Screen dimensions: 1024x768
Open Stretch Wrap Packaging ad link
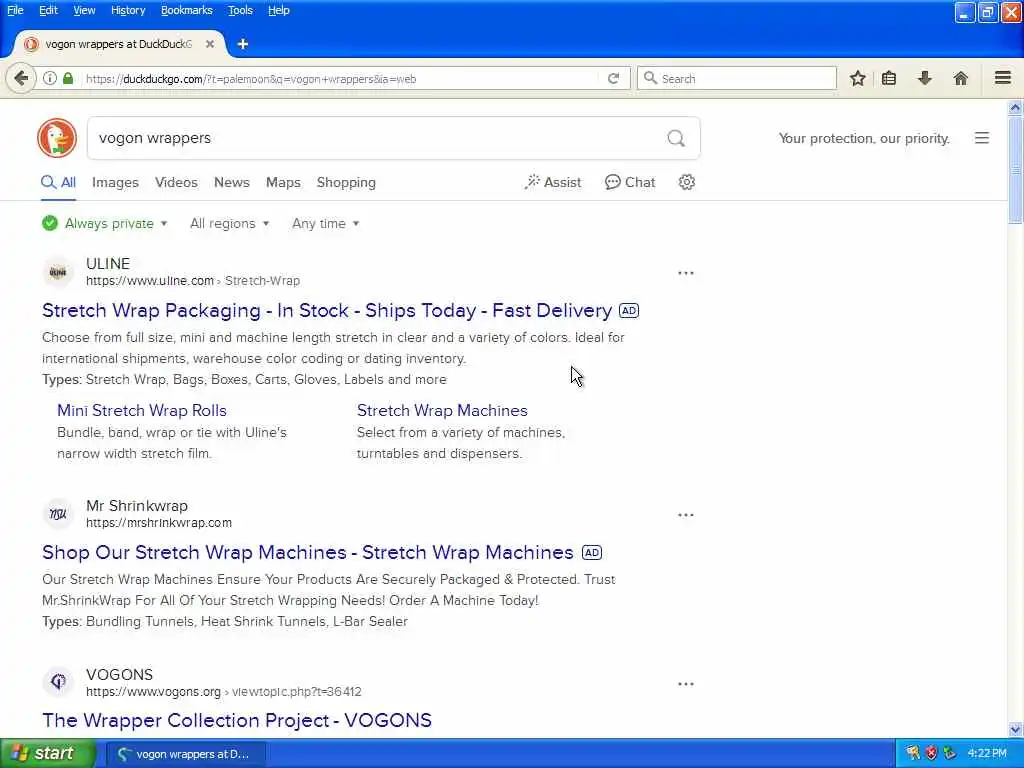click(x=327, y=310)
